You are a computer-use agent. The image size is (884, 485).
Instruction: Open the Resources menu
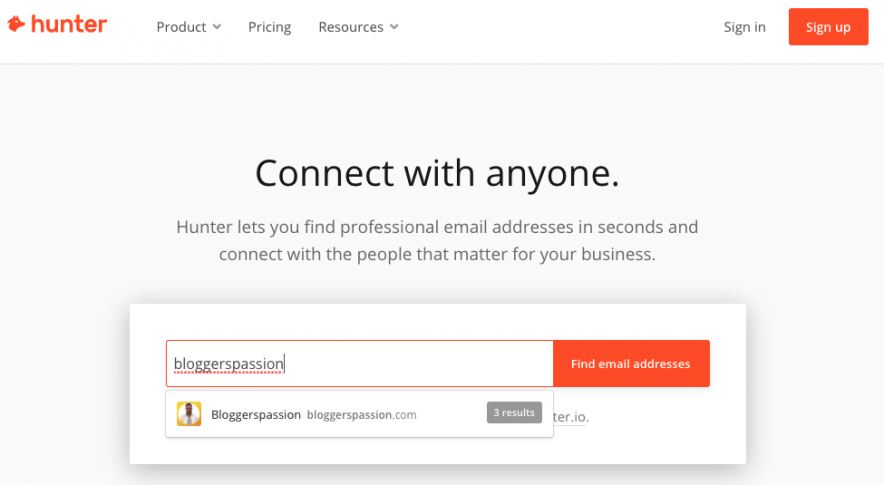[350, 27]
